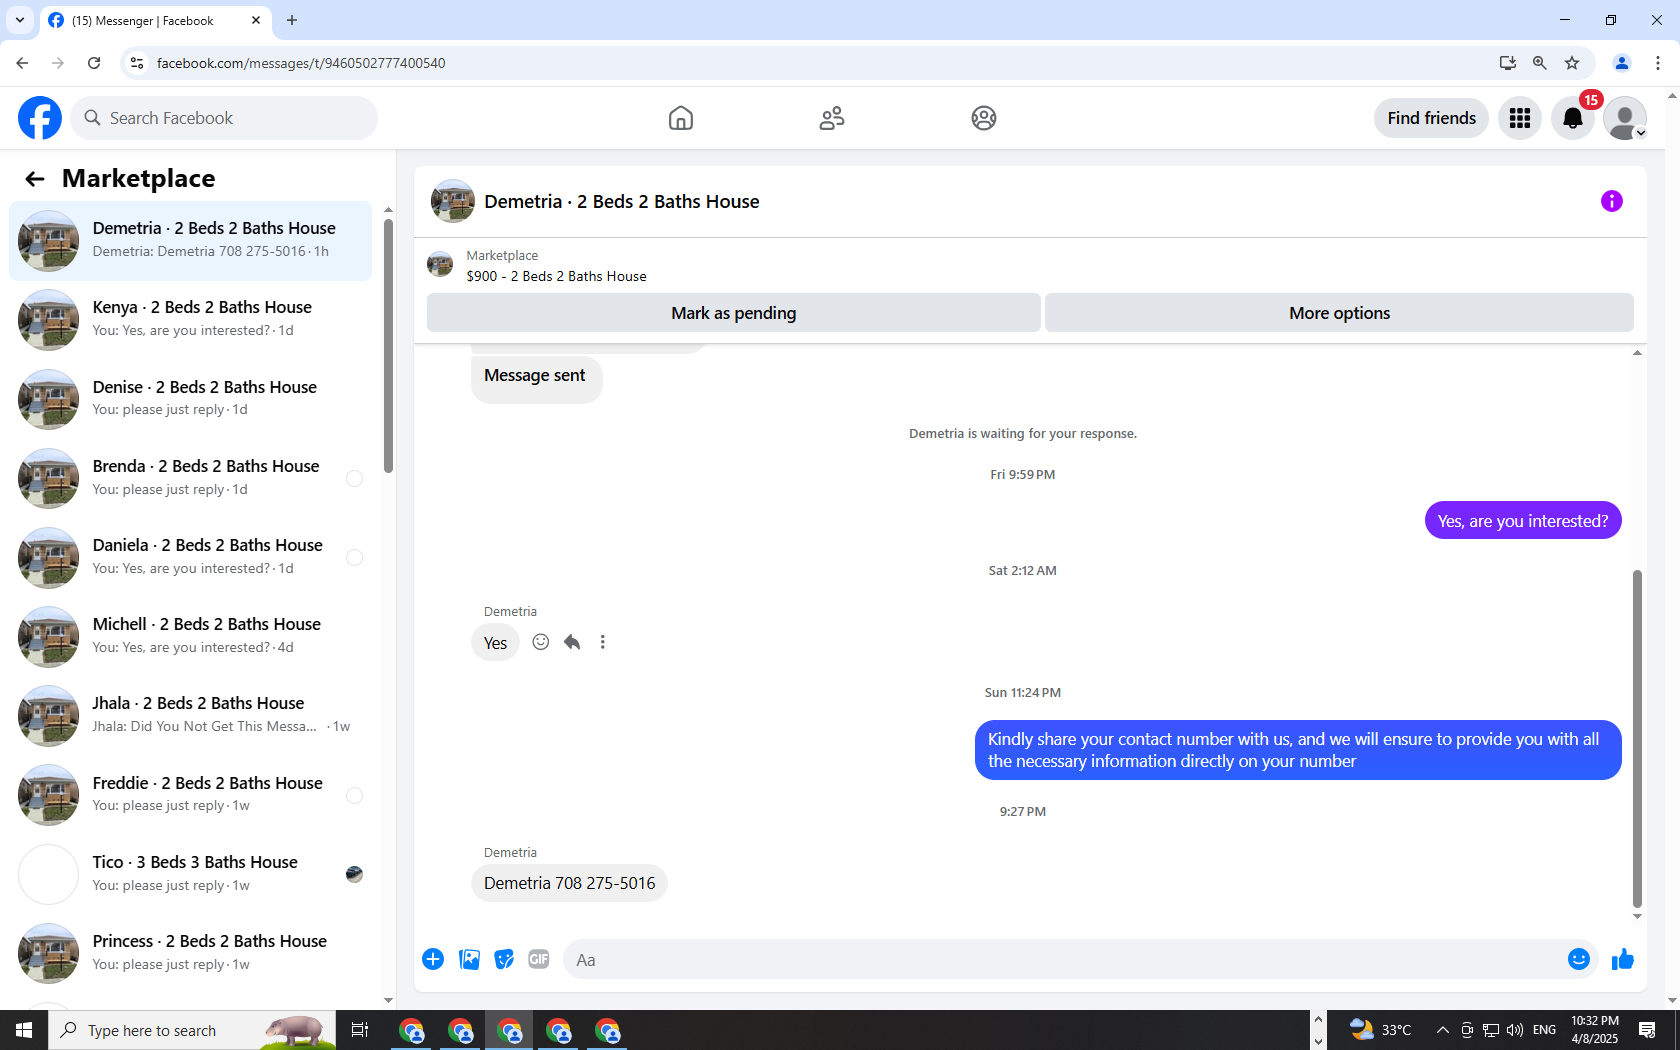Click the Search Facebook field
The image size is (1680, 1050).
[224, 118]
